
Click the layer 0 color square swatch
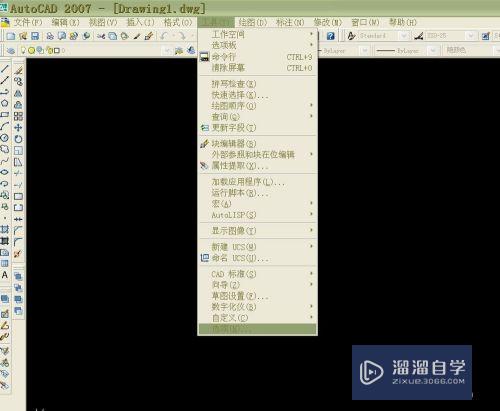tap(57, 51)
